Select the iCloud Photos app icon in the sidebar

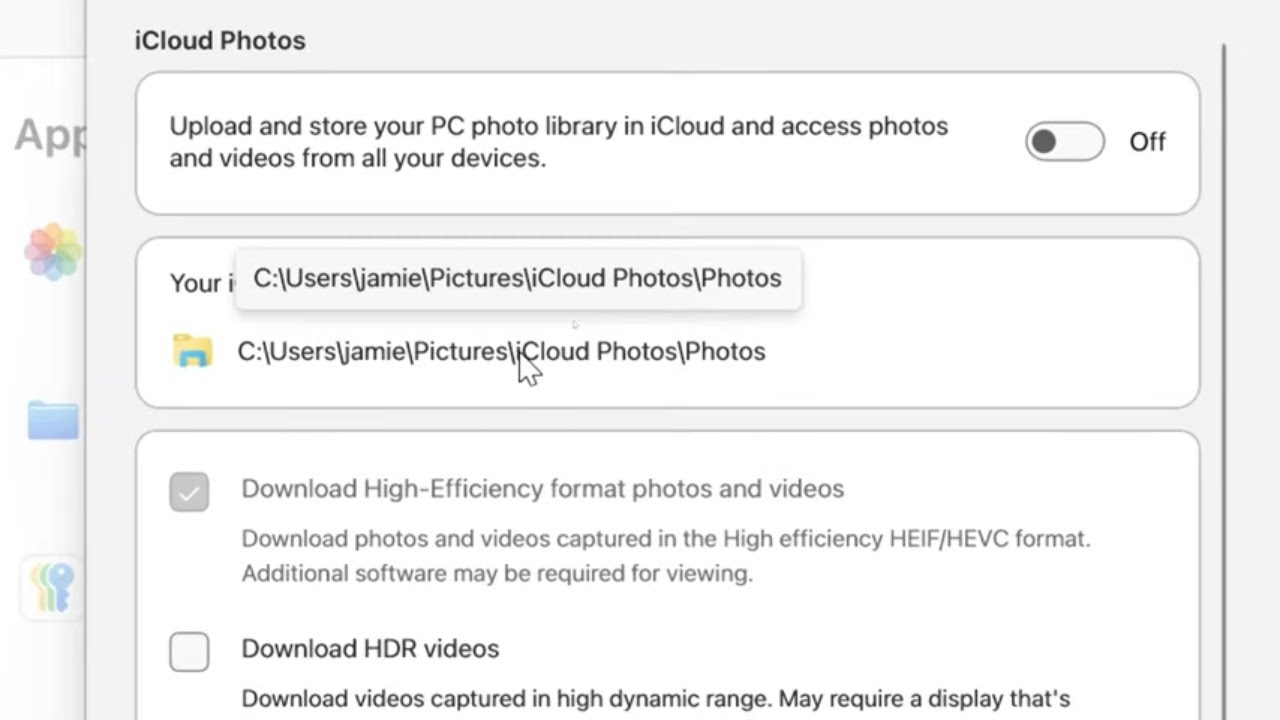(x=53, y=251)
